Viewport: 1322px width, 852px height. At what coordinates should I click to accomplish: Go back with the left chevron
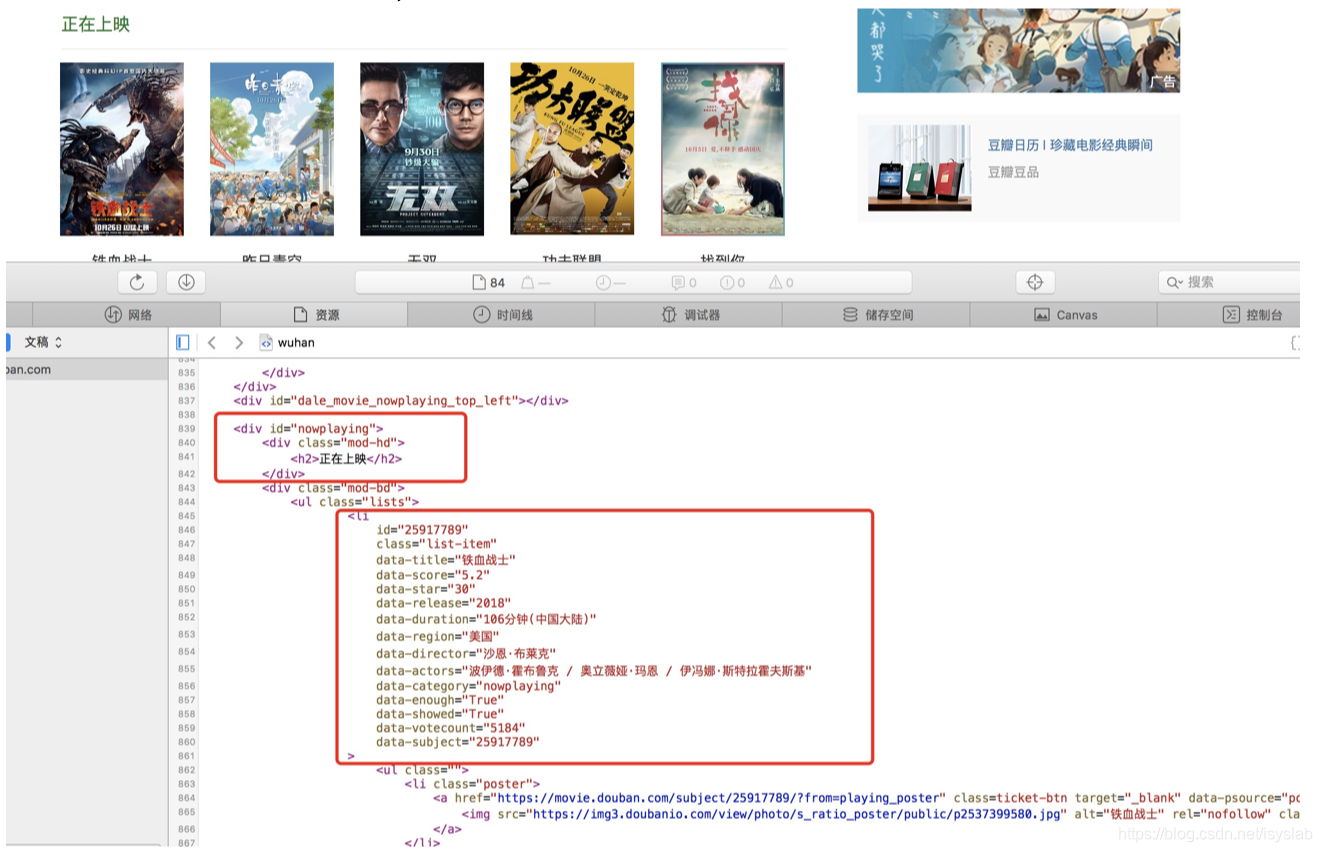pyautogui.click(x=211, y=342)
